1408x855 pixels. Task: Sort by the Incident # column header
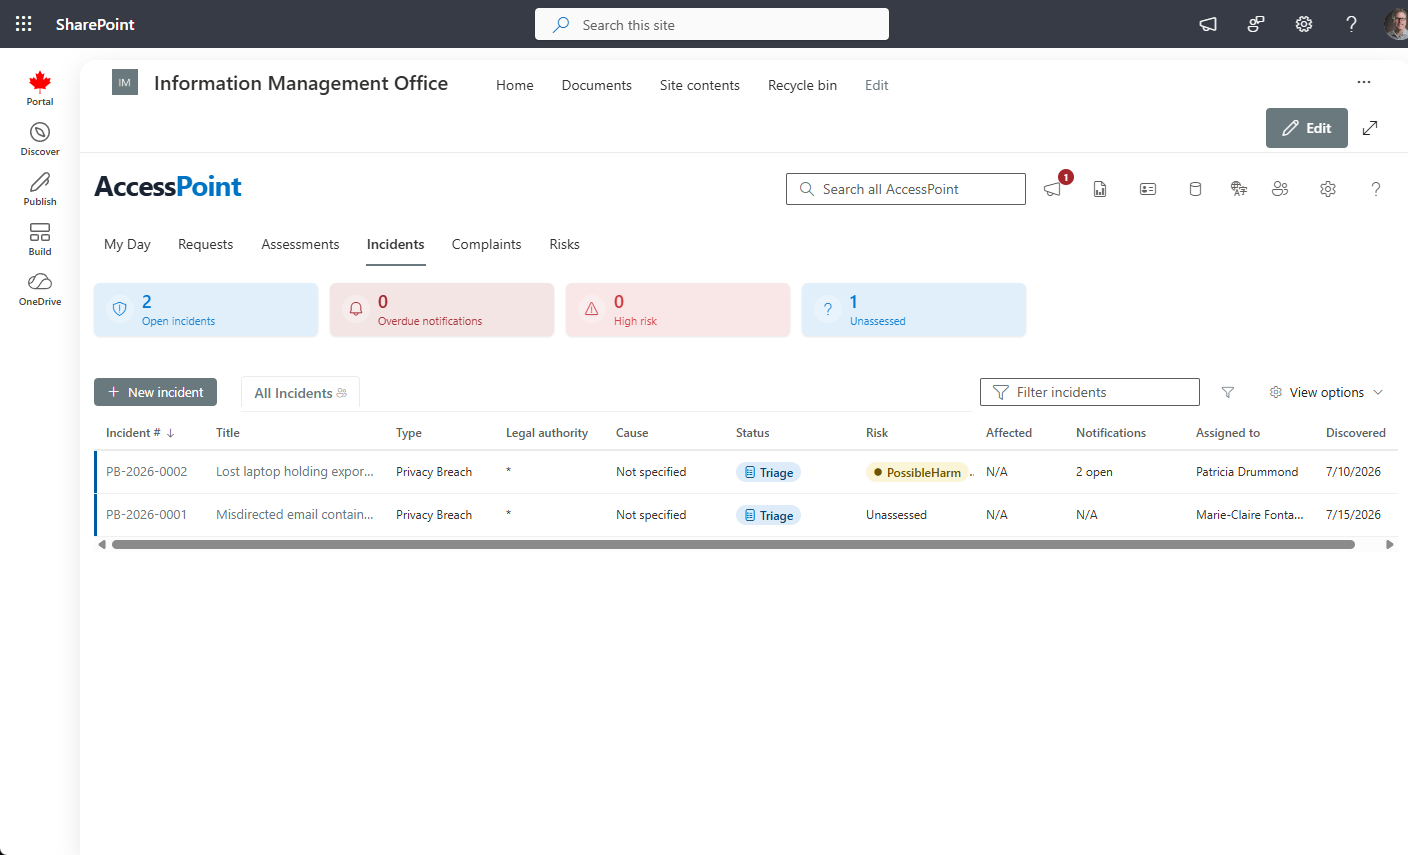[140, 433]
